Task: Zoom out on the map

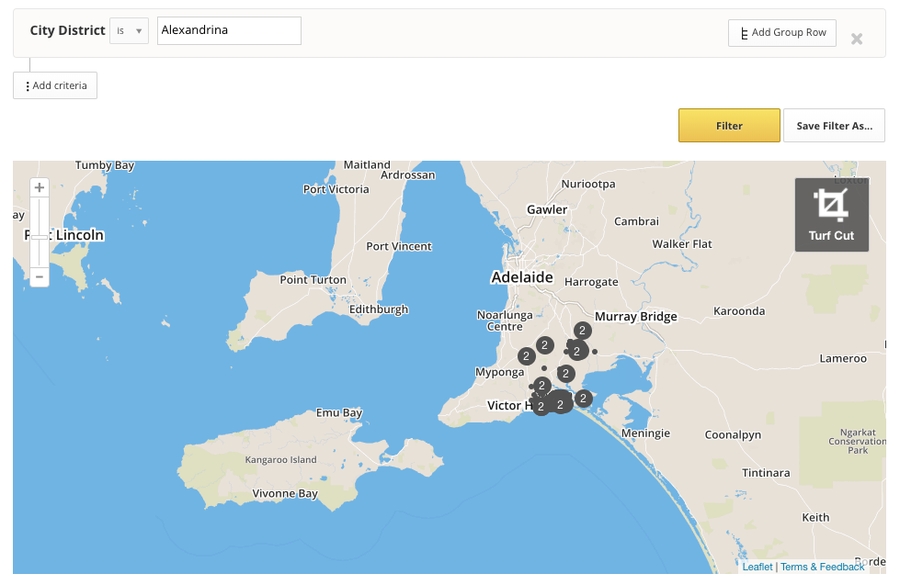Action: pyautogui.click(x=39, y=276)
